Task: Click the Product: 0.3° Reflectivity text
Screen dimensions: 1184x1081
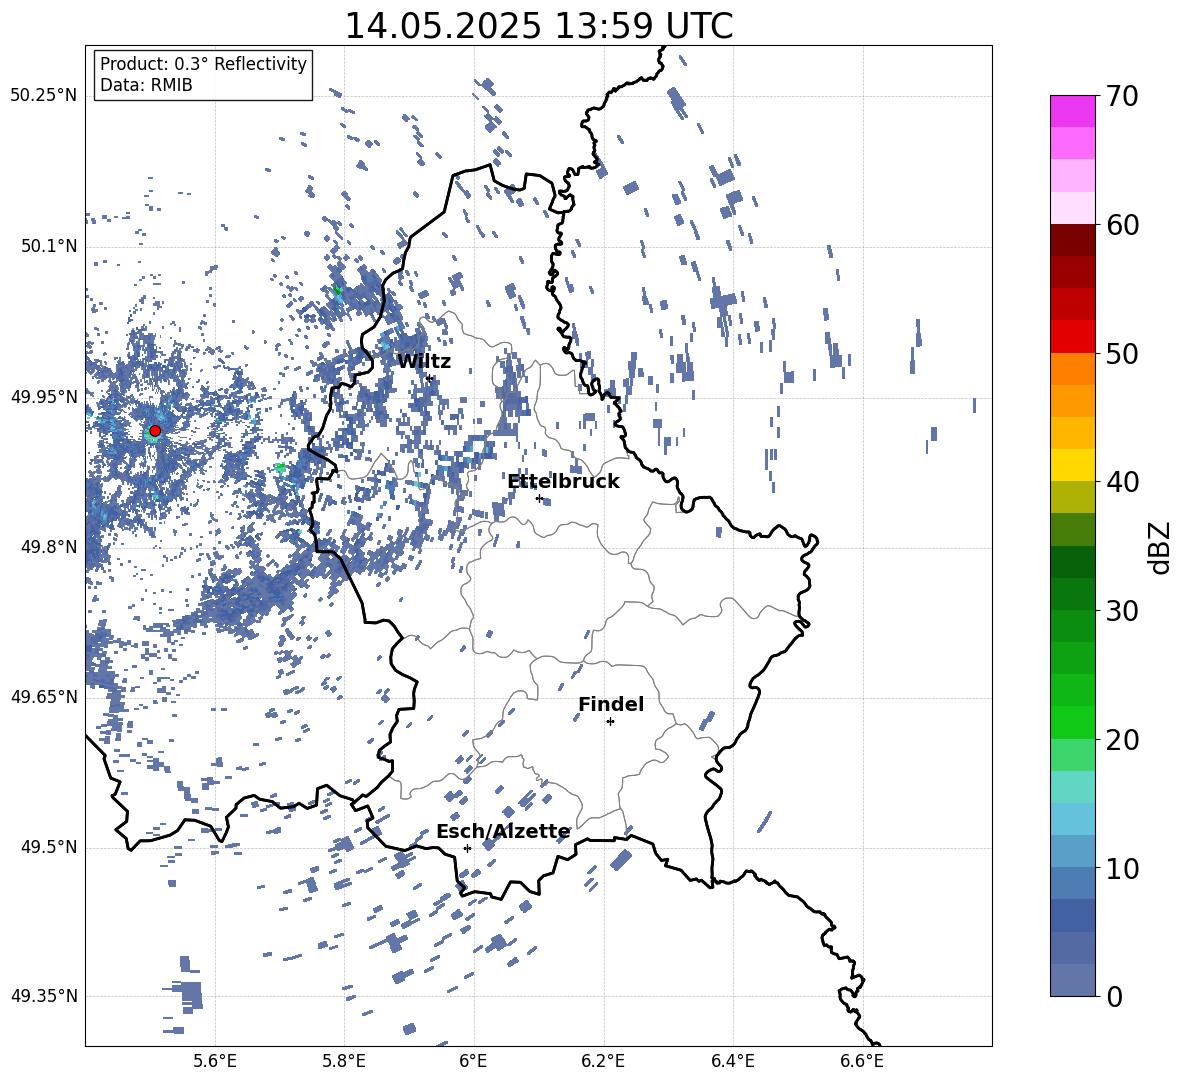Action: 203,63
